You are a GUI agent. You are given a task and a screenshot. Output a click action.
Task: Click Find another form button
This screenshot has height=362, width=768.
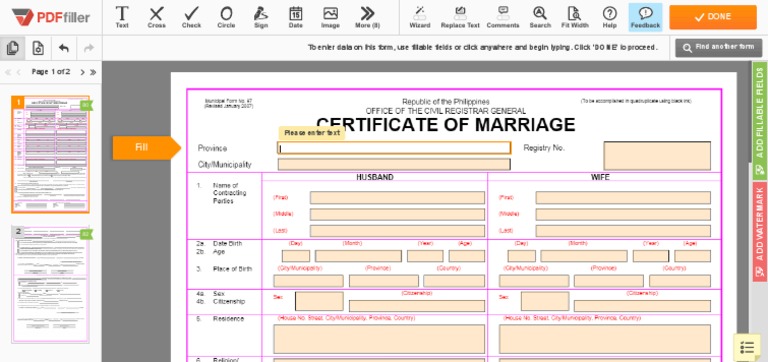719,48
